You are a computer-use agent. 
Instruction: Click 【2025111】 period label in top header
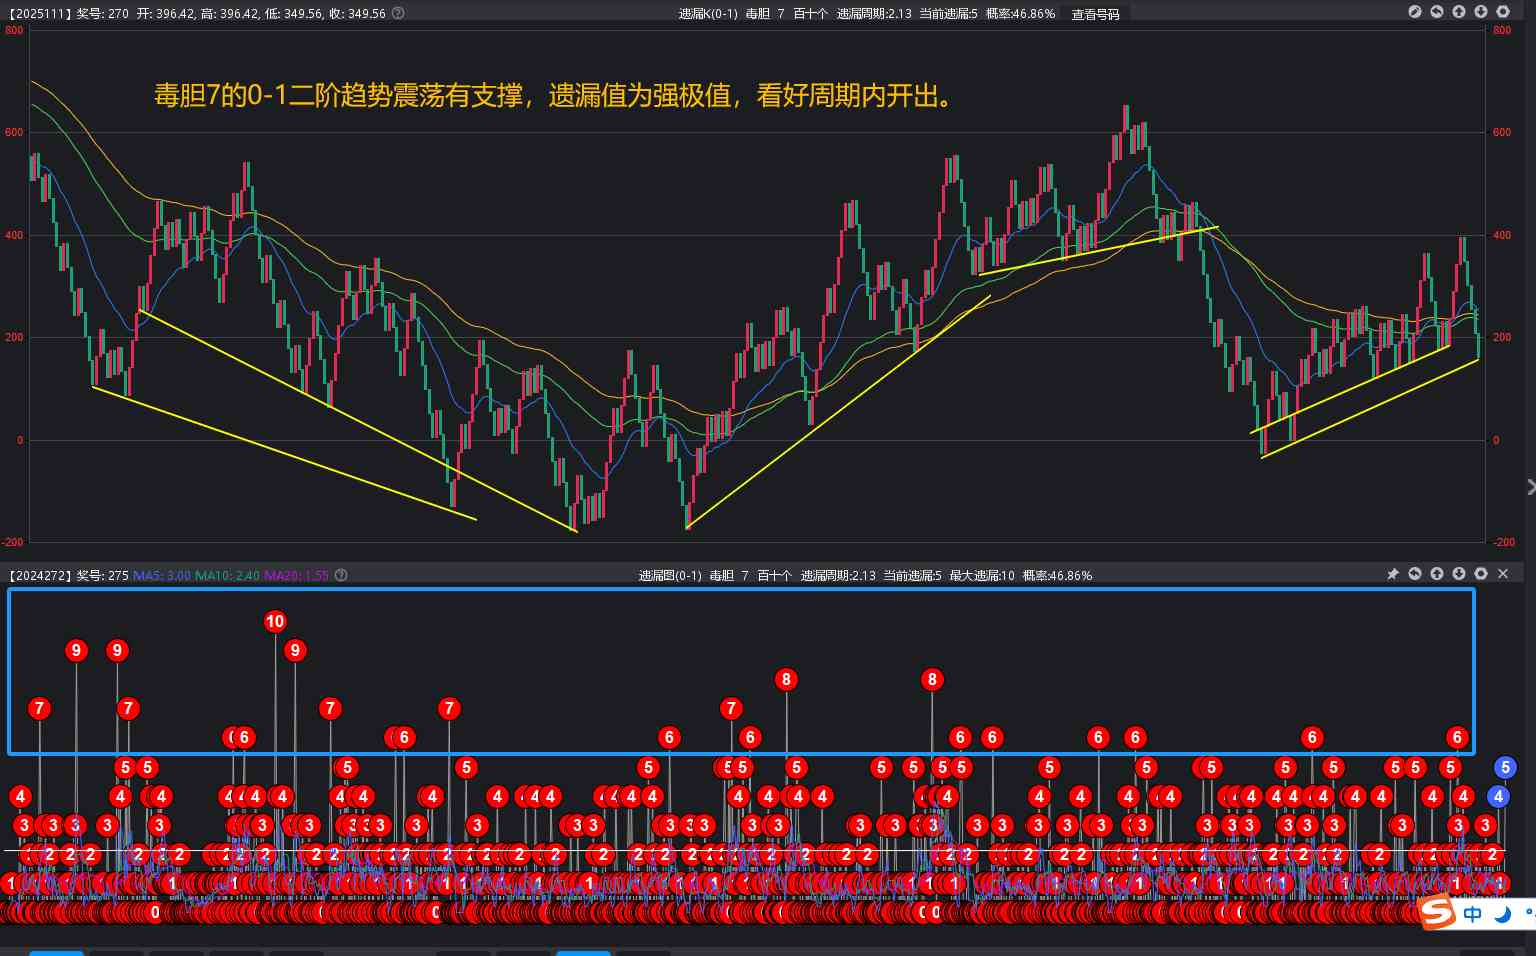(38, 14)
